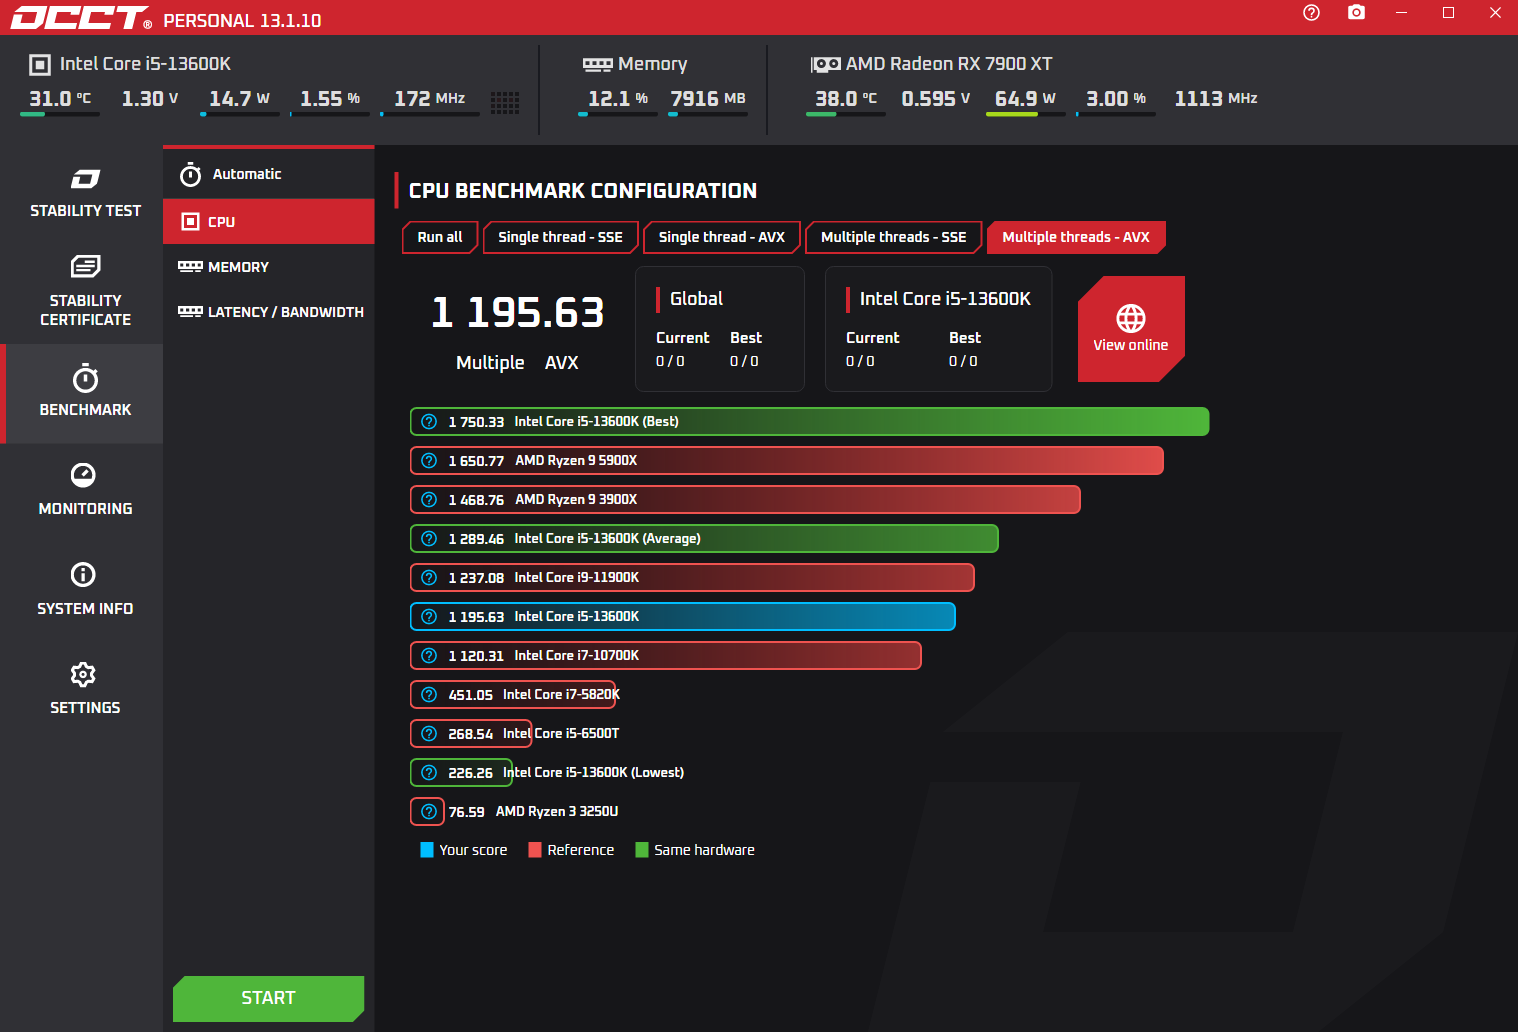Click the CPU voltage 1.30 V reading
Viewport: 1518px width, 1032px height.
click(x=150, y=99)
